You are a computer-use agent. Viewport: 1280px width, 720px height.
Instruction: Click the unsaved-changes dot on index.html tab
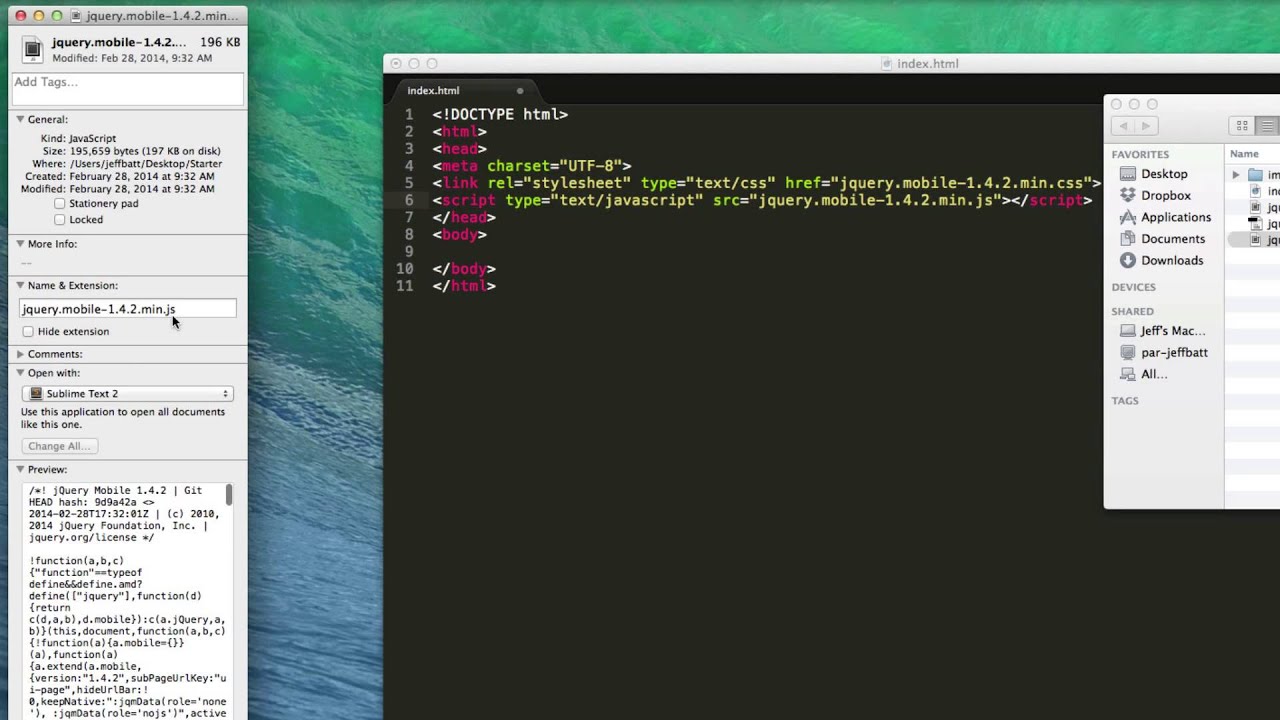tap(520, 91)
